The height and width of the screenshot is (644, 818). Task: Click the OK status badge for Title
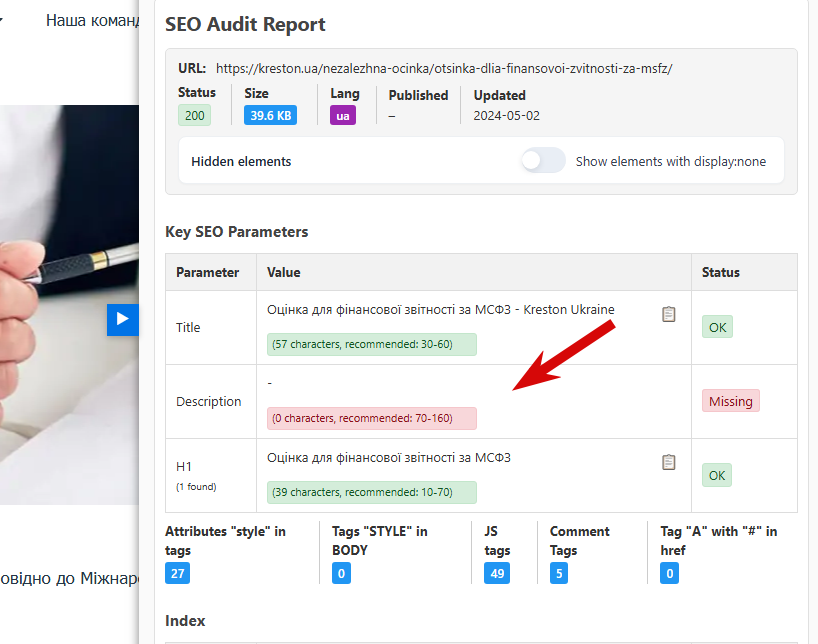click(717, 327)
